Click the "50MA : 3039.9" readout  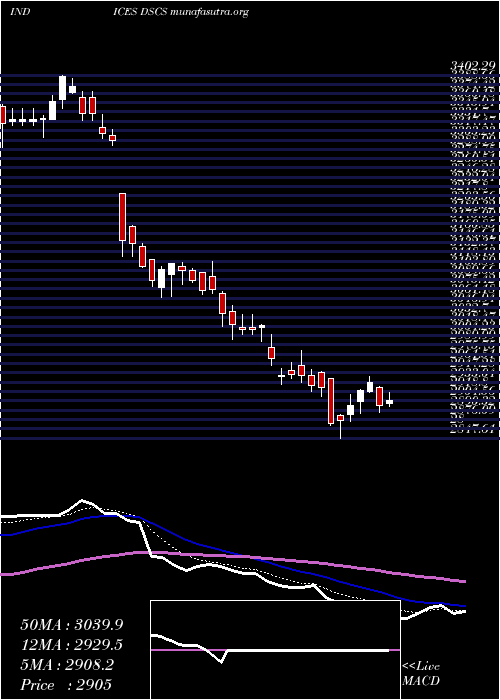[x=71, y=625]
